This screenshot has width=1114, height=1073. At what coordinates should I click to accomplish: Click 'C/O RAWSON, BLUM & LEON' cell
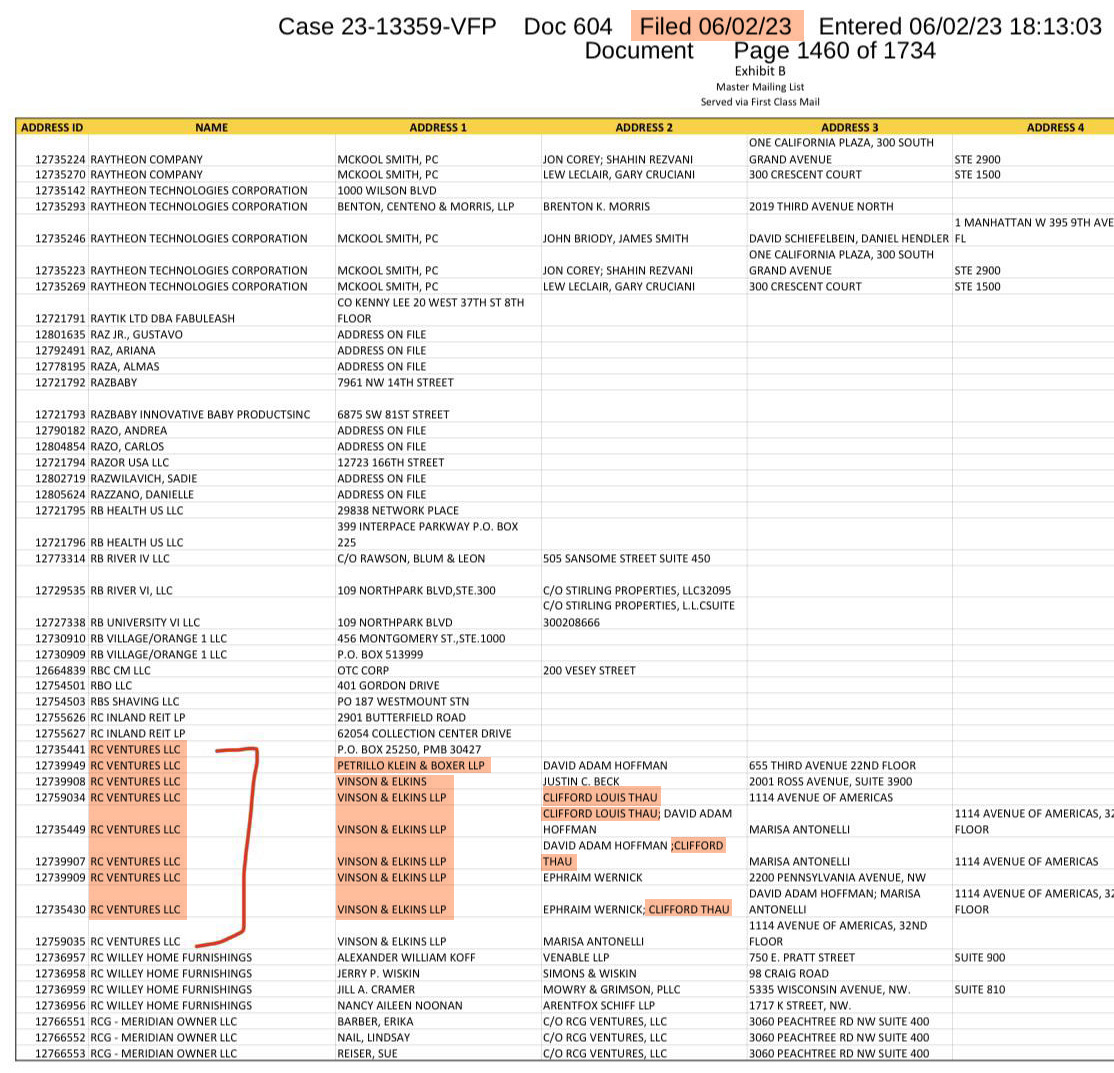point(411,559)
